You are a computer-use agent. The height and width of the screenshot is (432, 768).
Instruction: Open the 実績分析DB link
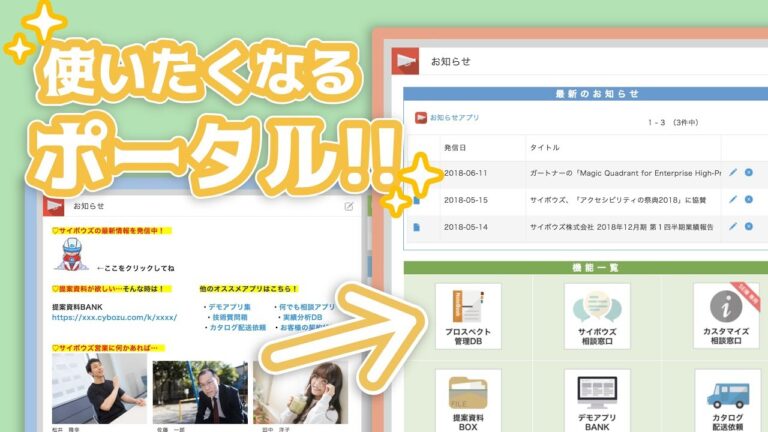coord(302,317)
